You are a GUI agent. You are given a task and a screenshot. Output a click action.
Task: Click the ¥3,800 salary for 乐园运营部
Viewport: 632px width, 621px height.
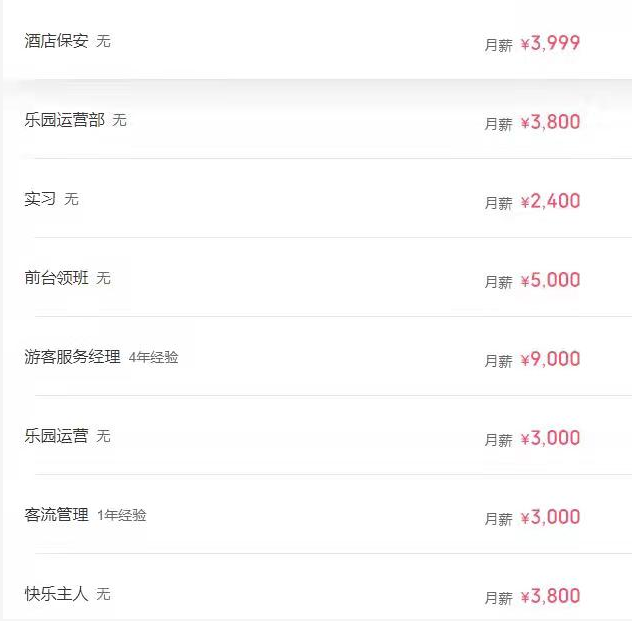click(550, 123)
